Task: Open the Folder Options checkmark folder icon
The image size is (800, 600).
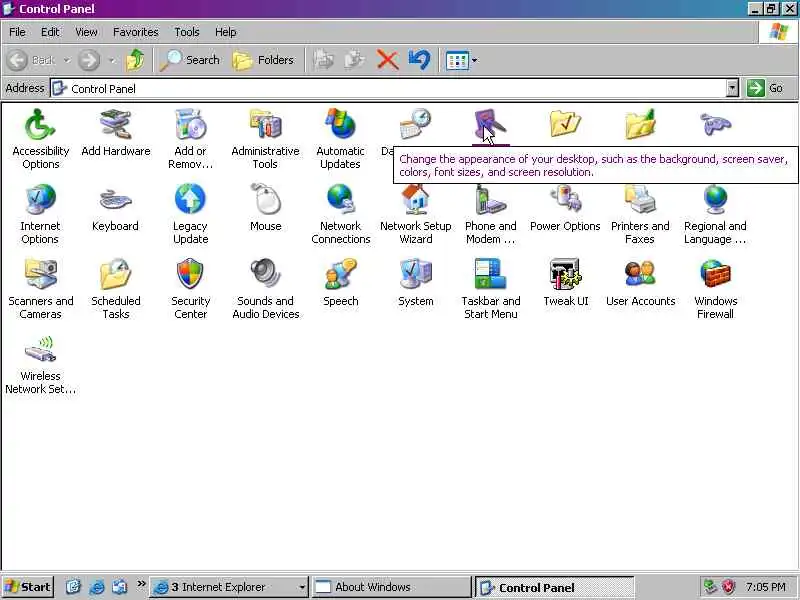Action: point(565,124)
